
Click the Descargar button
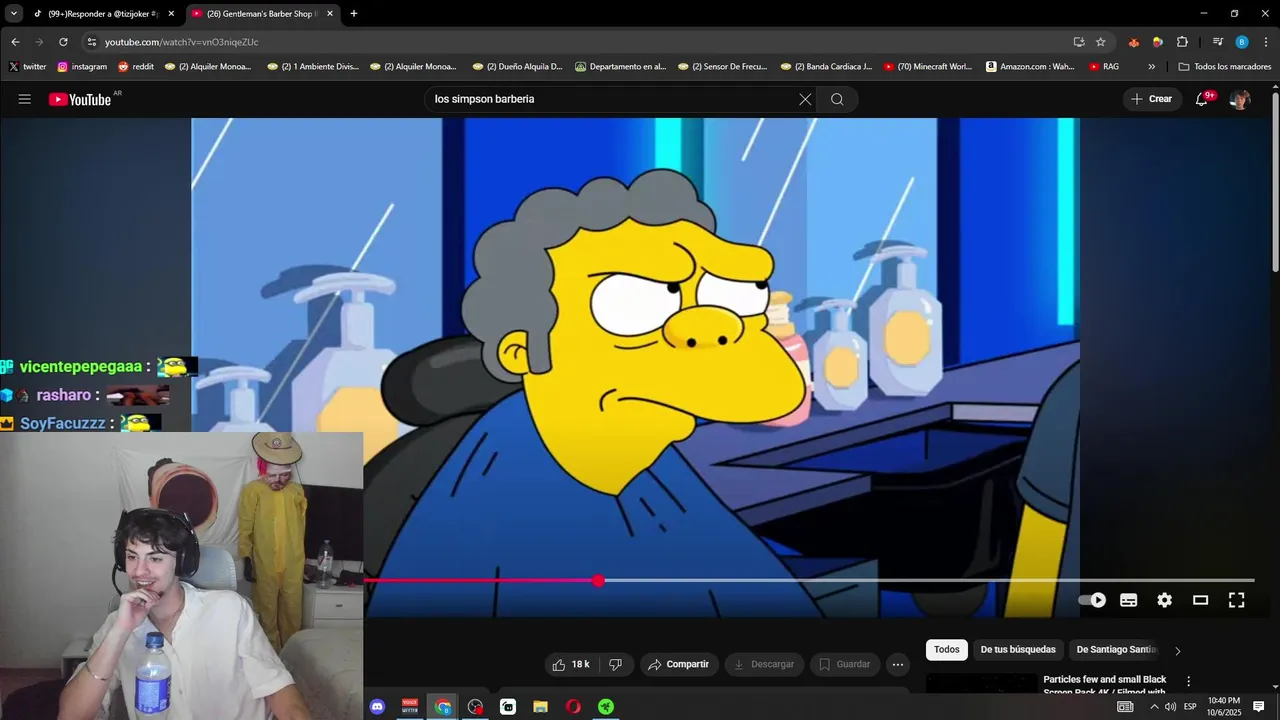click(x=764, y=664)
